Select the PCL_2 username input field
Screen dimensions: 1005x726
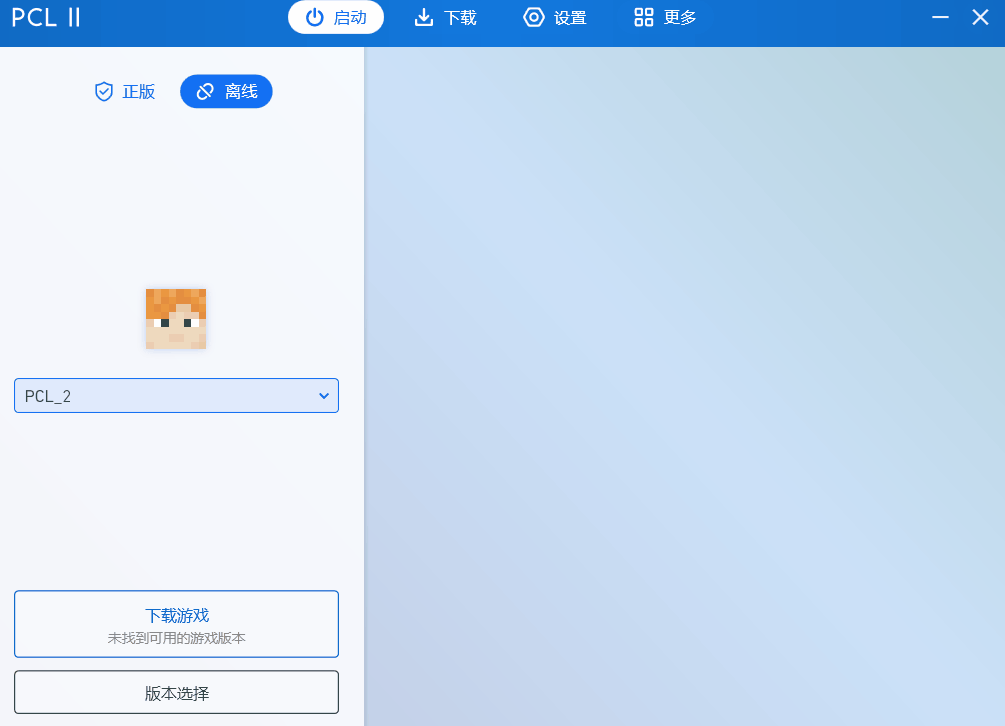point(150,395)
